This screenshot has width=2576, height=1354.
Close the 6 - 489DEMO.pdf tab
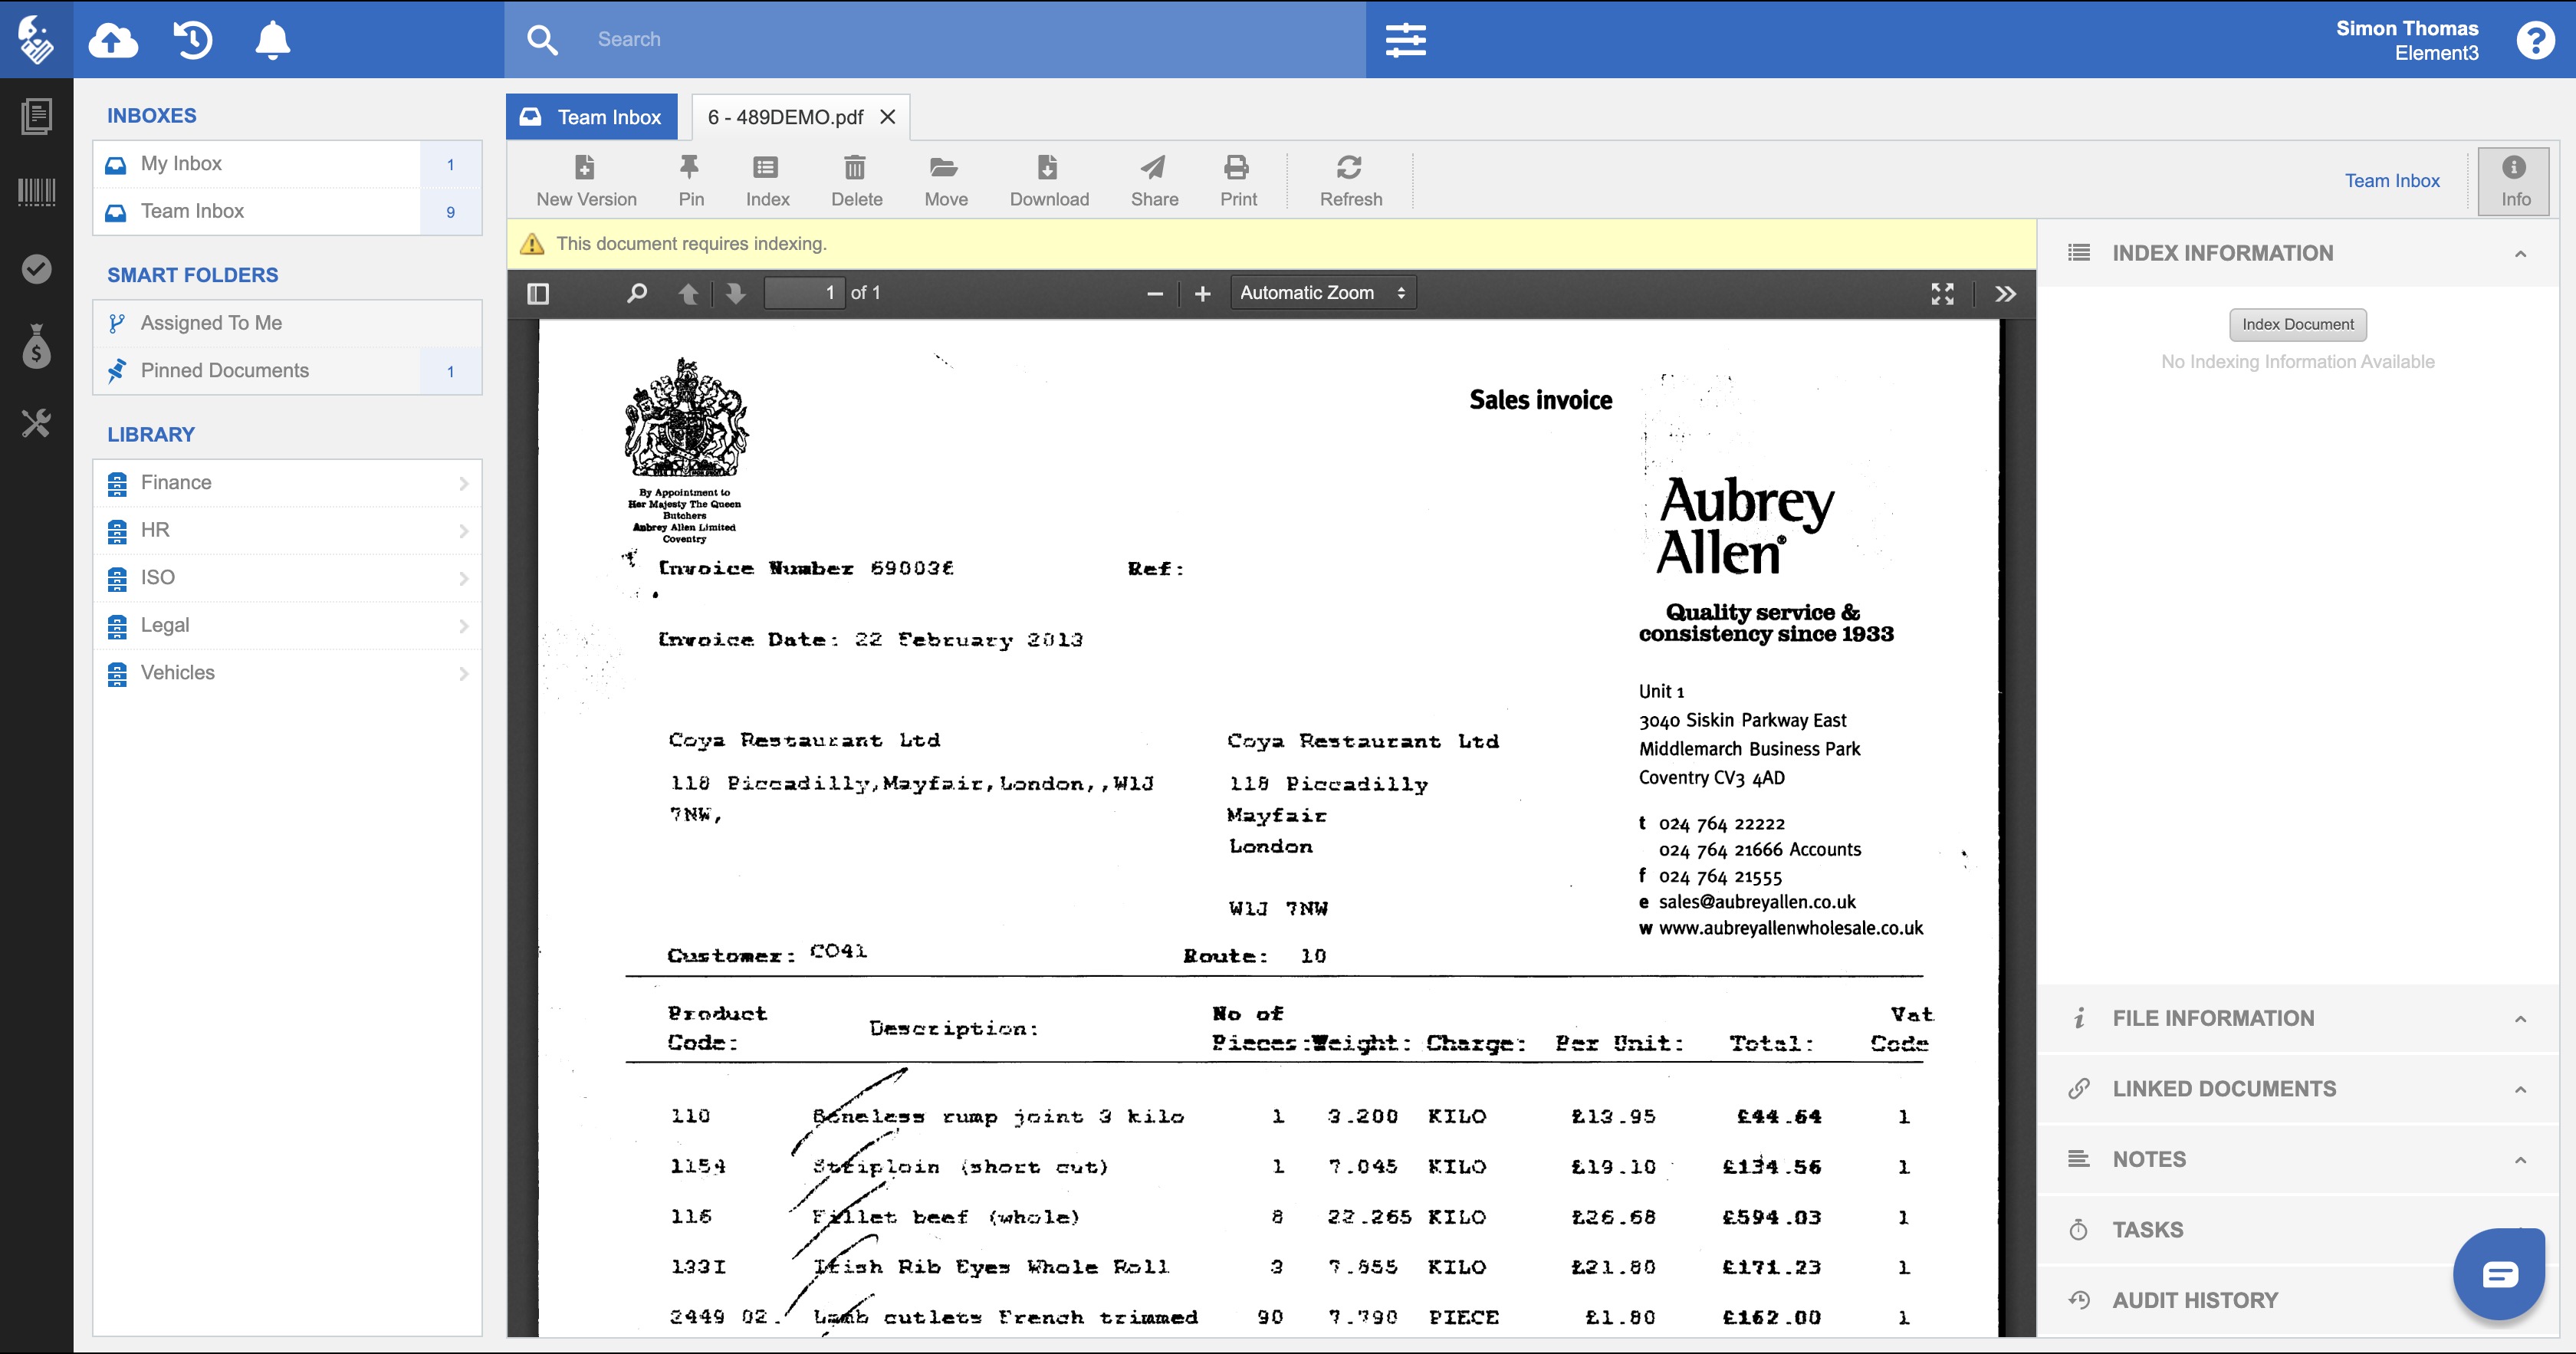[x=887, y=117]
